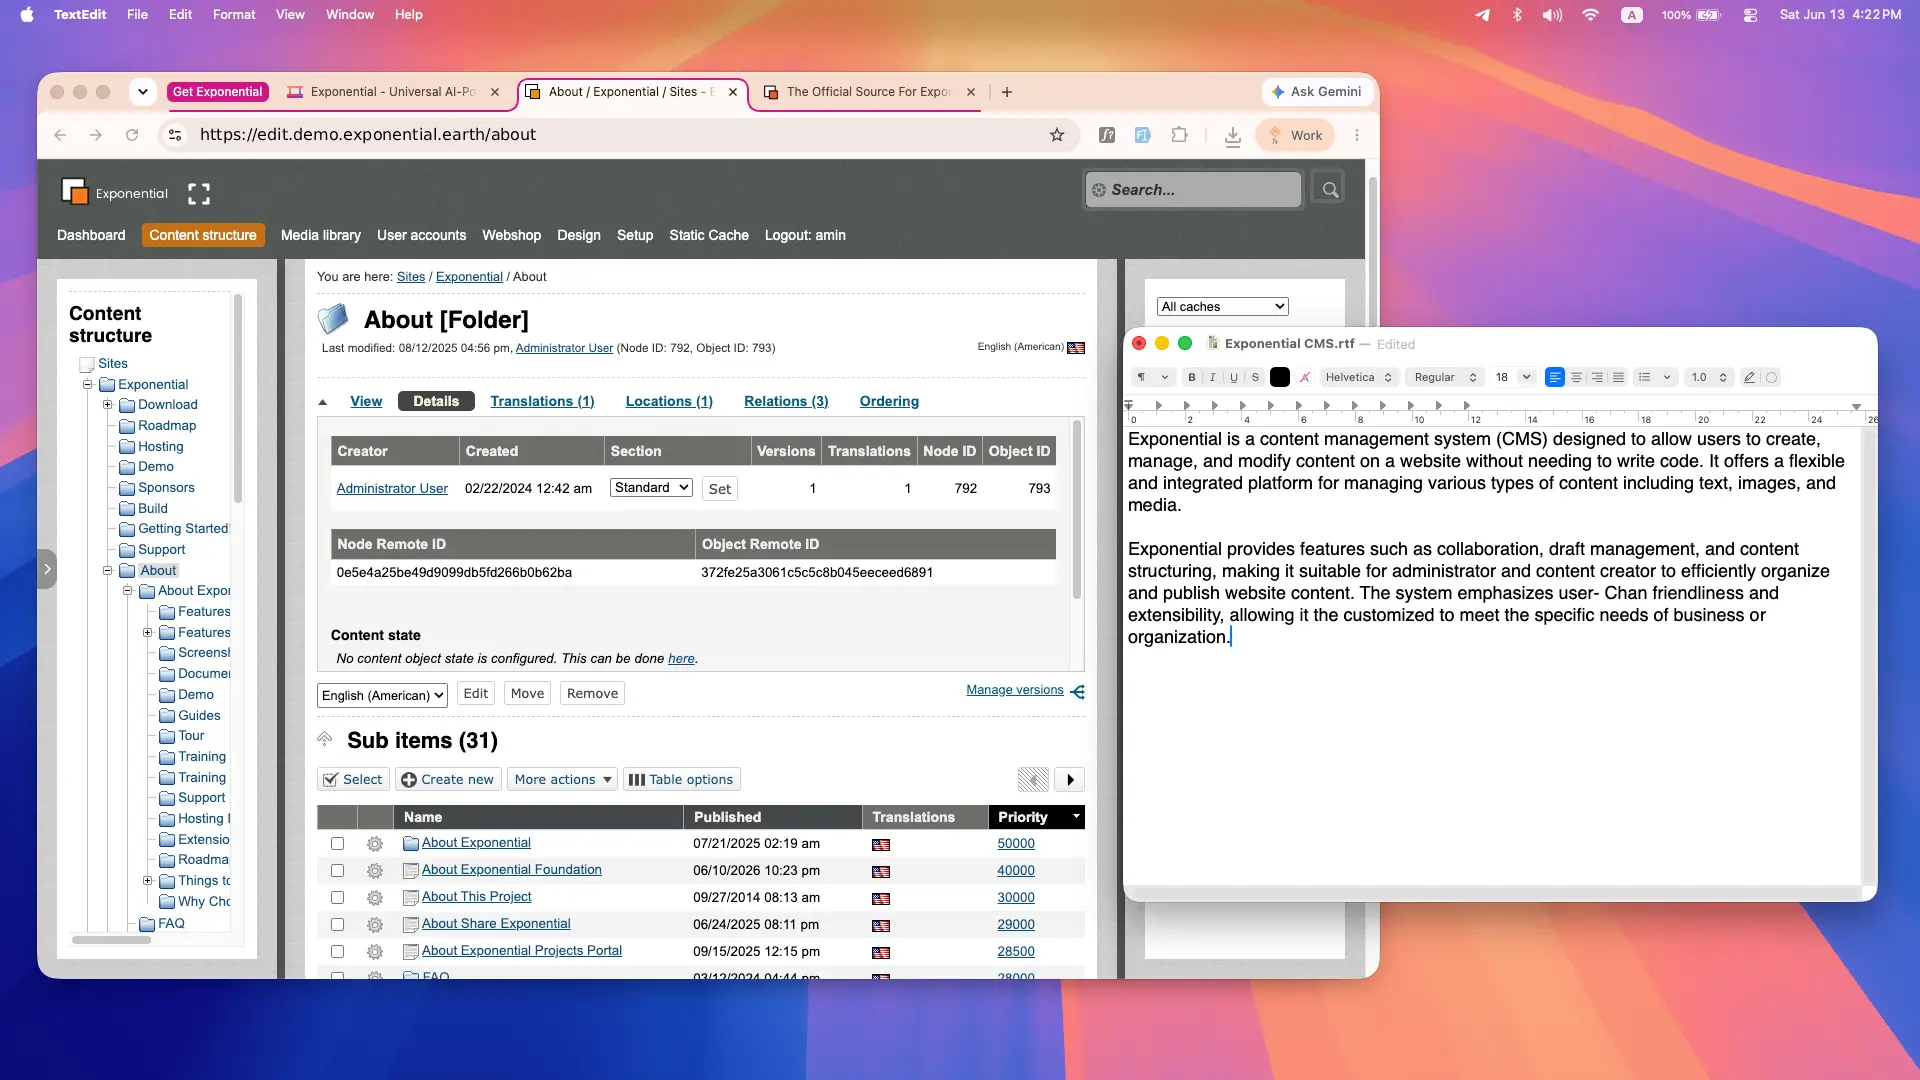This screenshot has height=1080, width=1920.
Task: Check the About Share Exponential row checkbox
Action: [338, 925]
